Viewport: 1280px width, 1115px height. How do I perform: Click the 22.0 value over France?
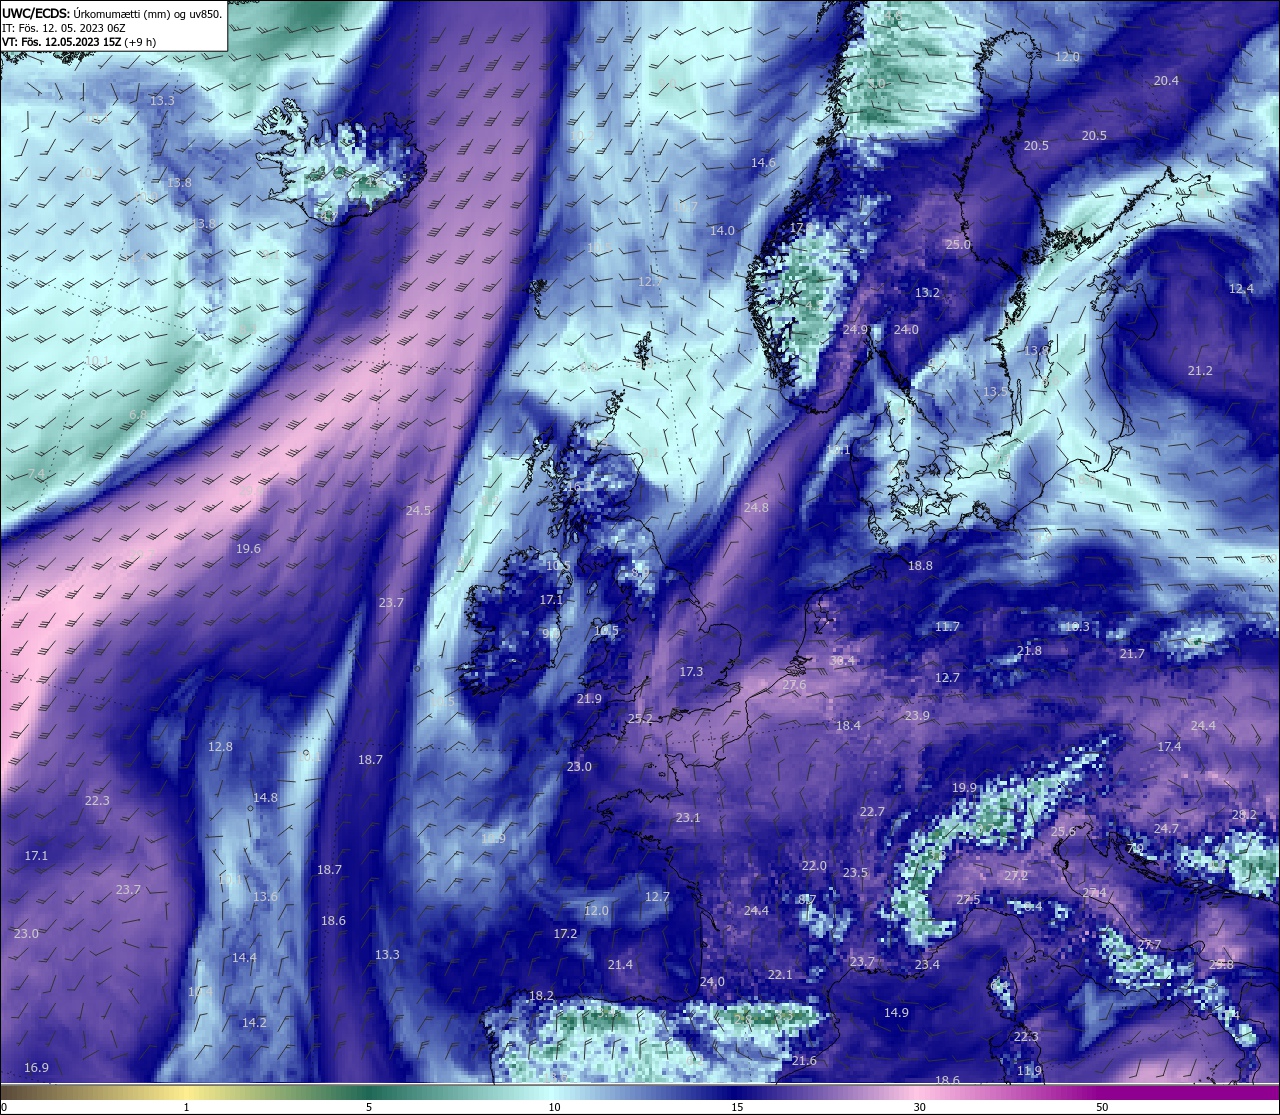[814, 866]
